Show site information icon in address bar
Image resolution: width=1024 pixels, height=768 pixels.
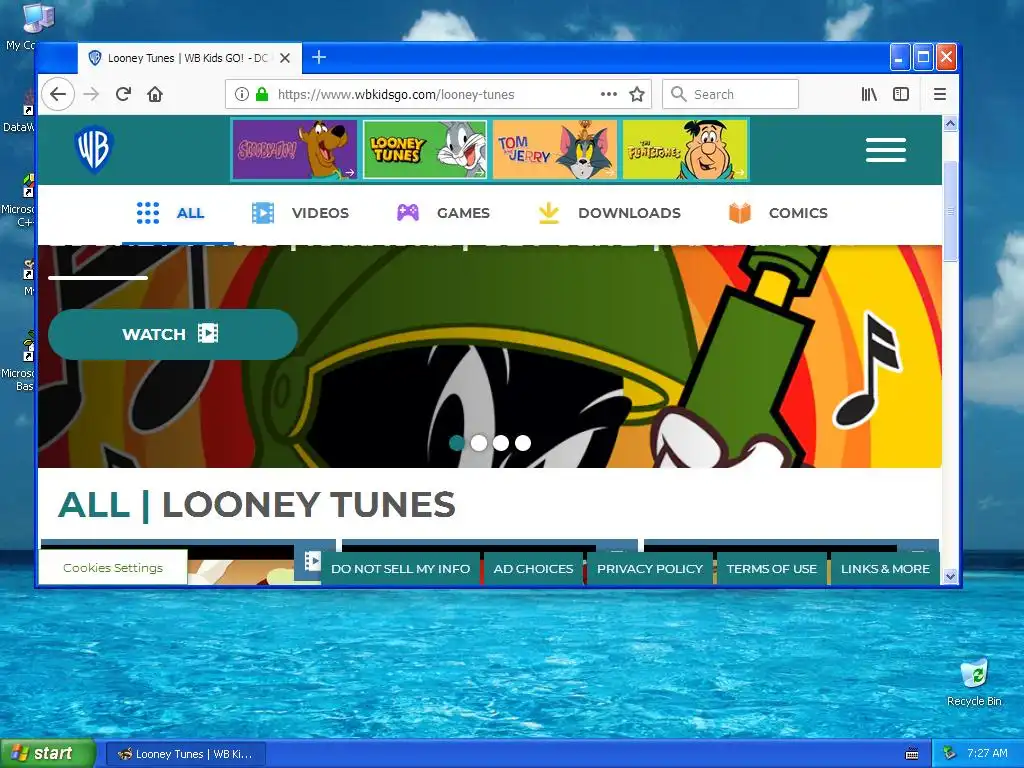click(242, 94)
